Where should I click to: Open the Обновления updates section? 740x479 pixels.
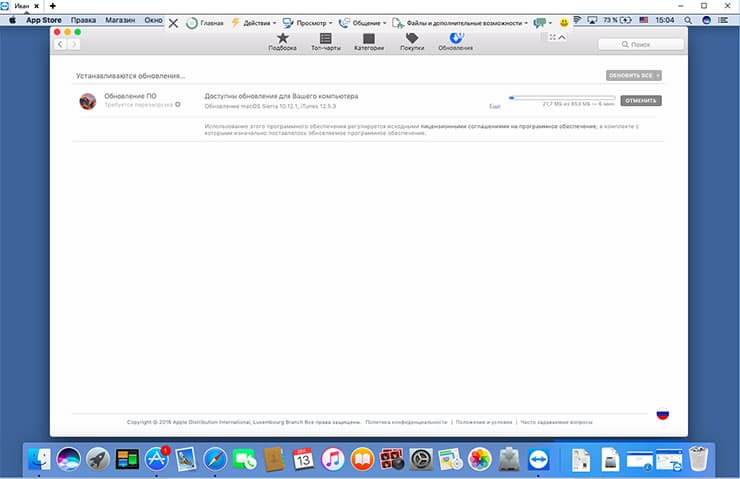[455, 42]
